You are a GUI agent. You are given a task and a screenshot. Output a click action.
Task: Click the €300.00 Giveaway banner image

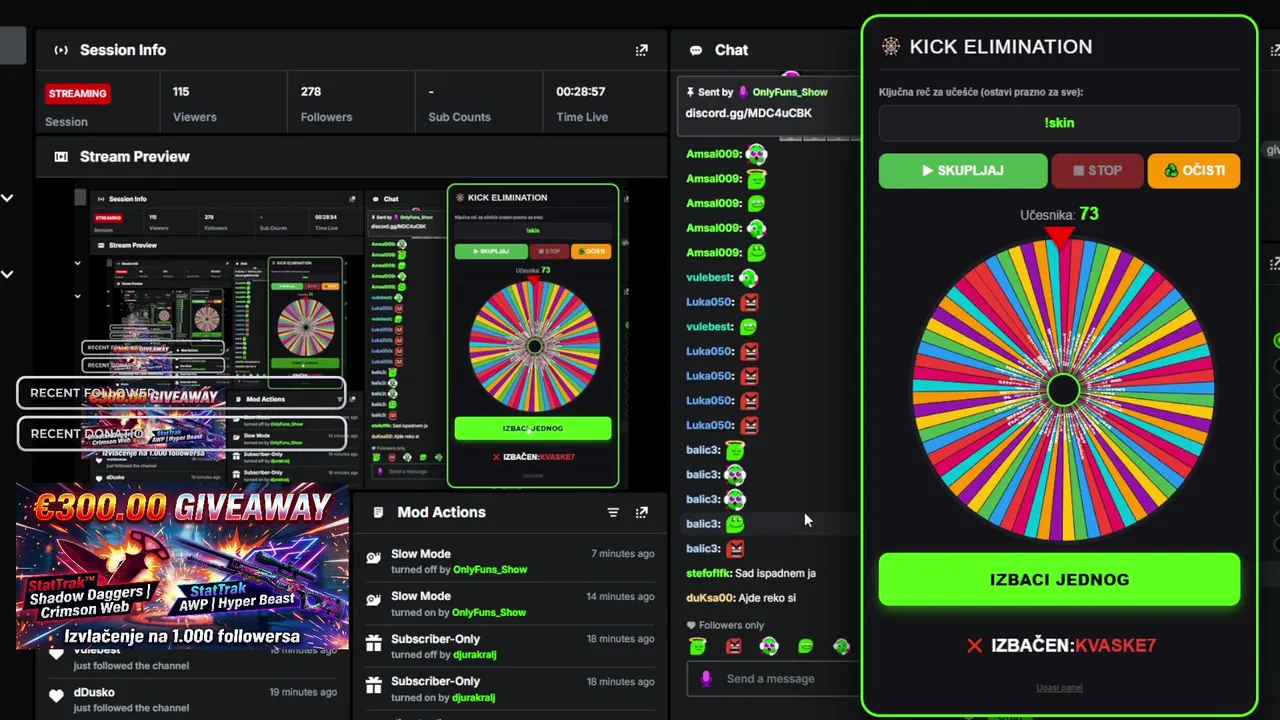(183, 566)
